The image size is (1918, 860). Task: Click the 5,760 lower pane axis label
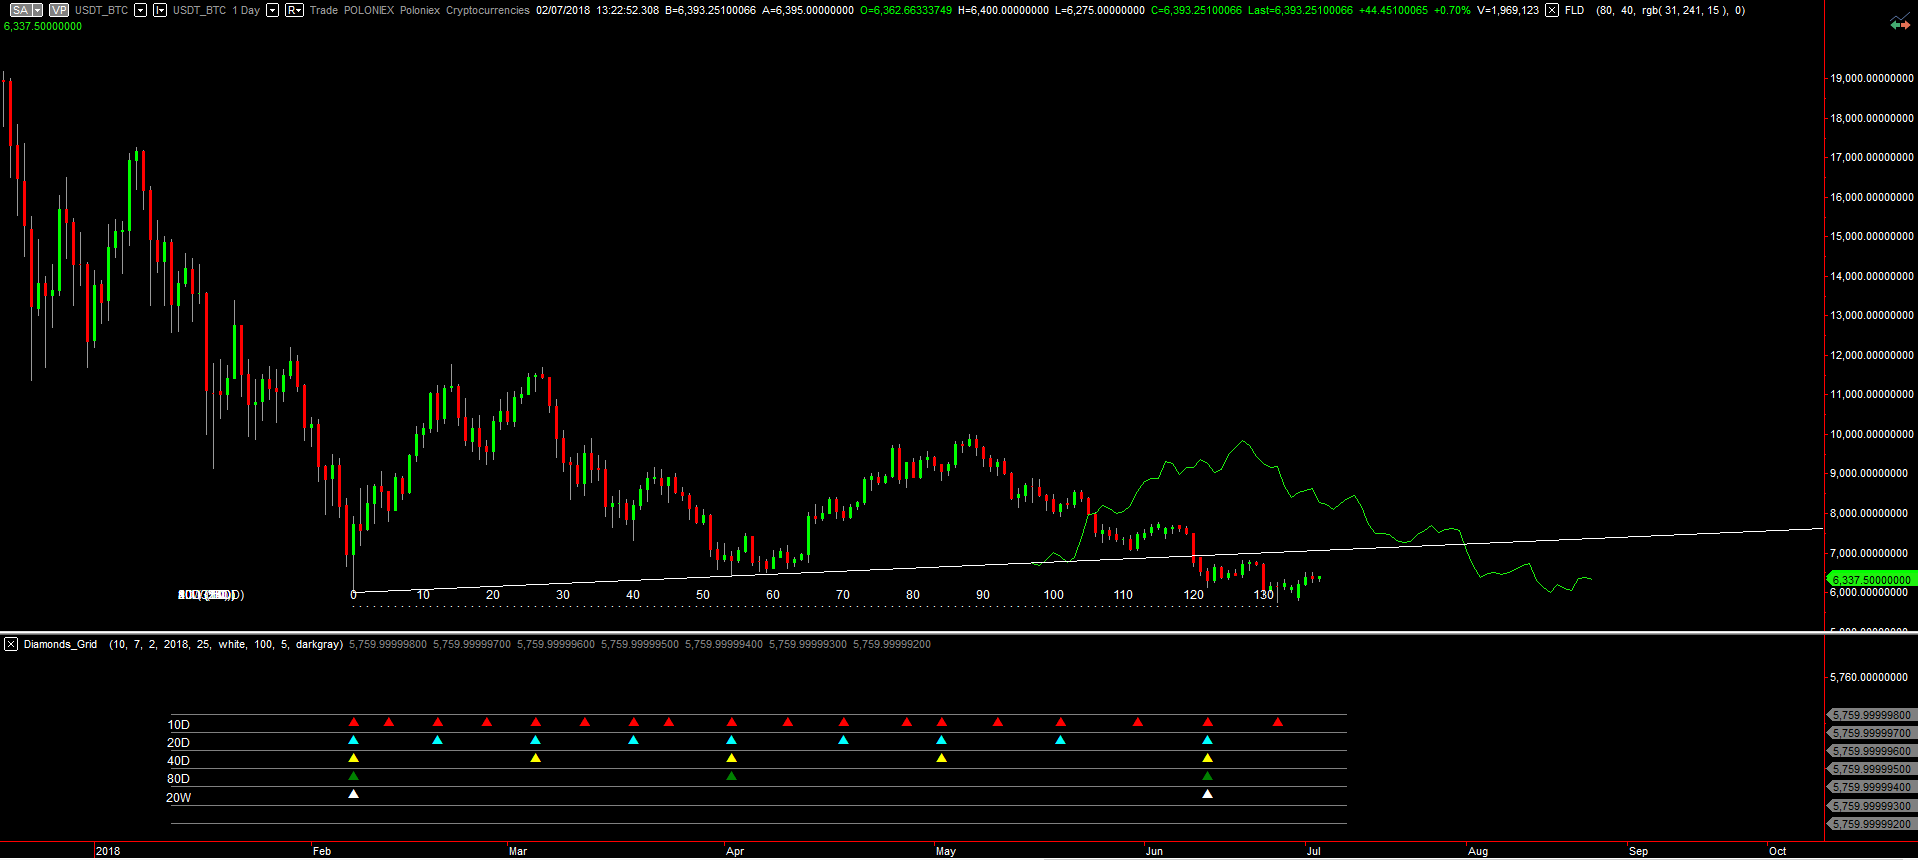click(x=1869, y=677)
